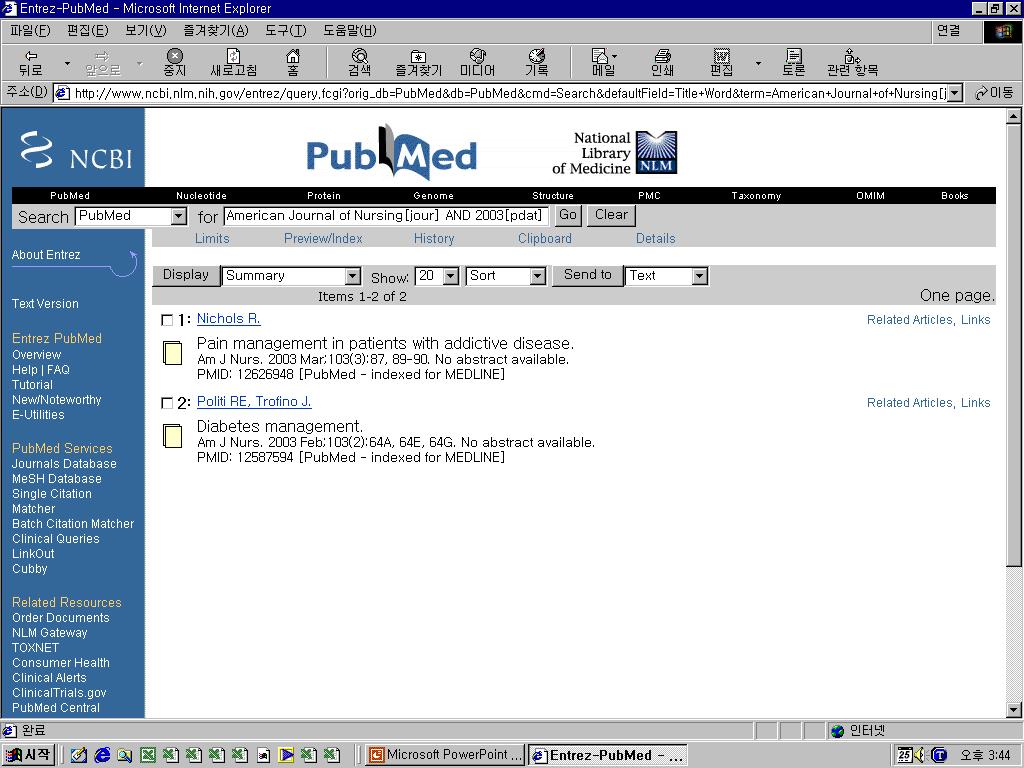The image size is (1024, 768).
Task: Open the Favorites (즐겨찾기) toolbar icon
Action: [418, 63]
